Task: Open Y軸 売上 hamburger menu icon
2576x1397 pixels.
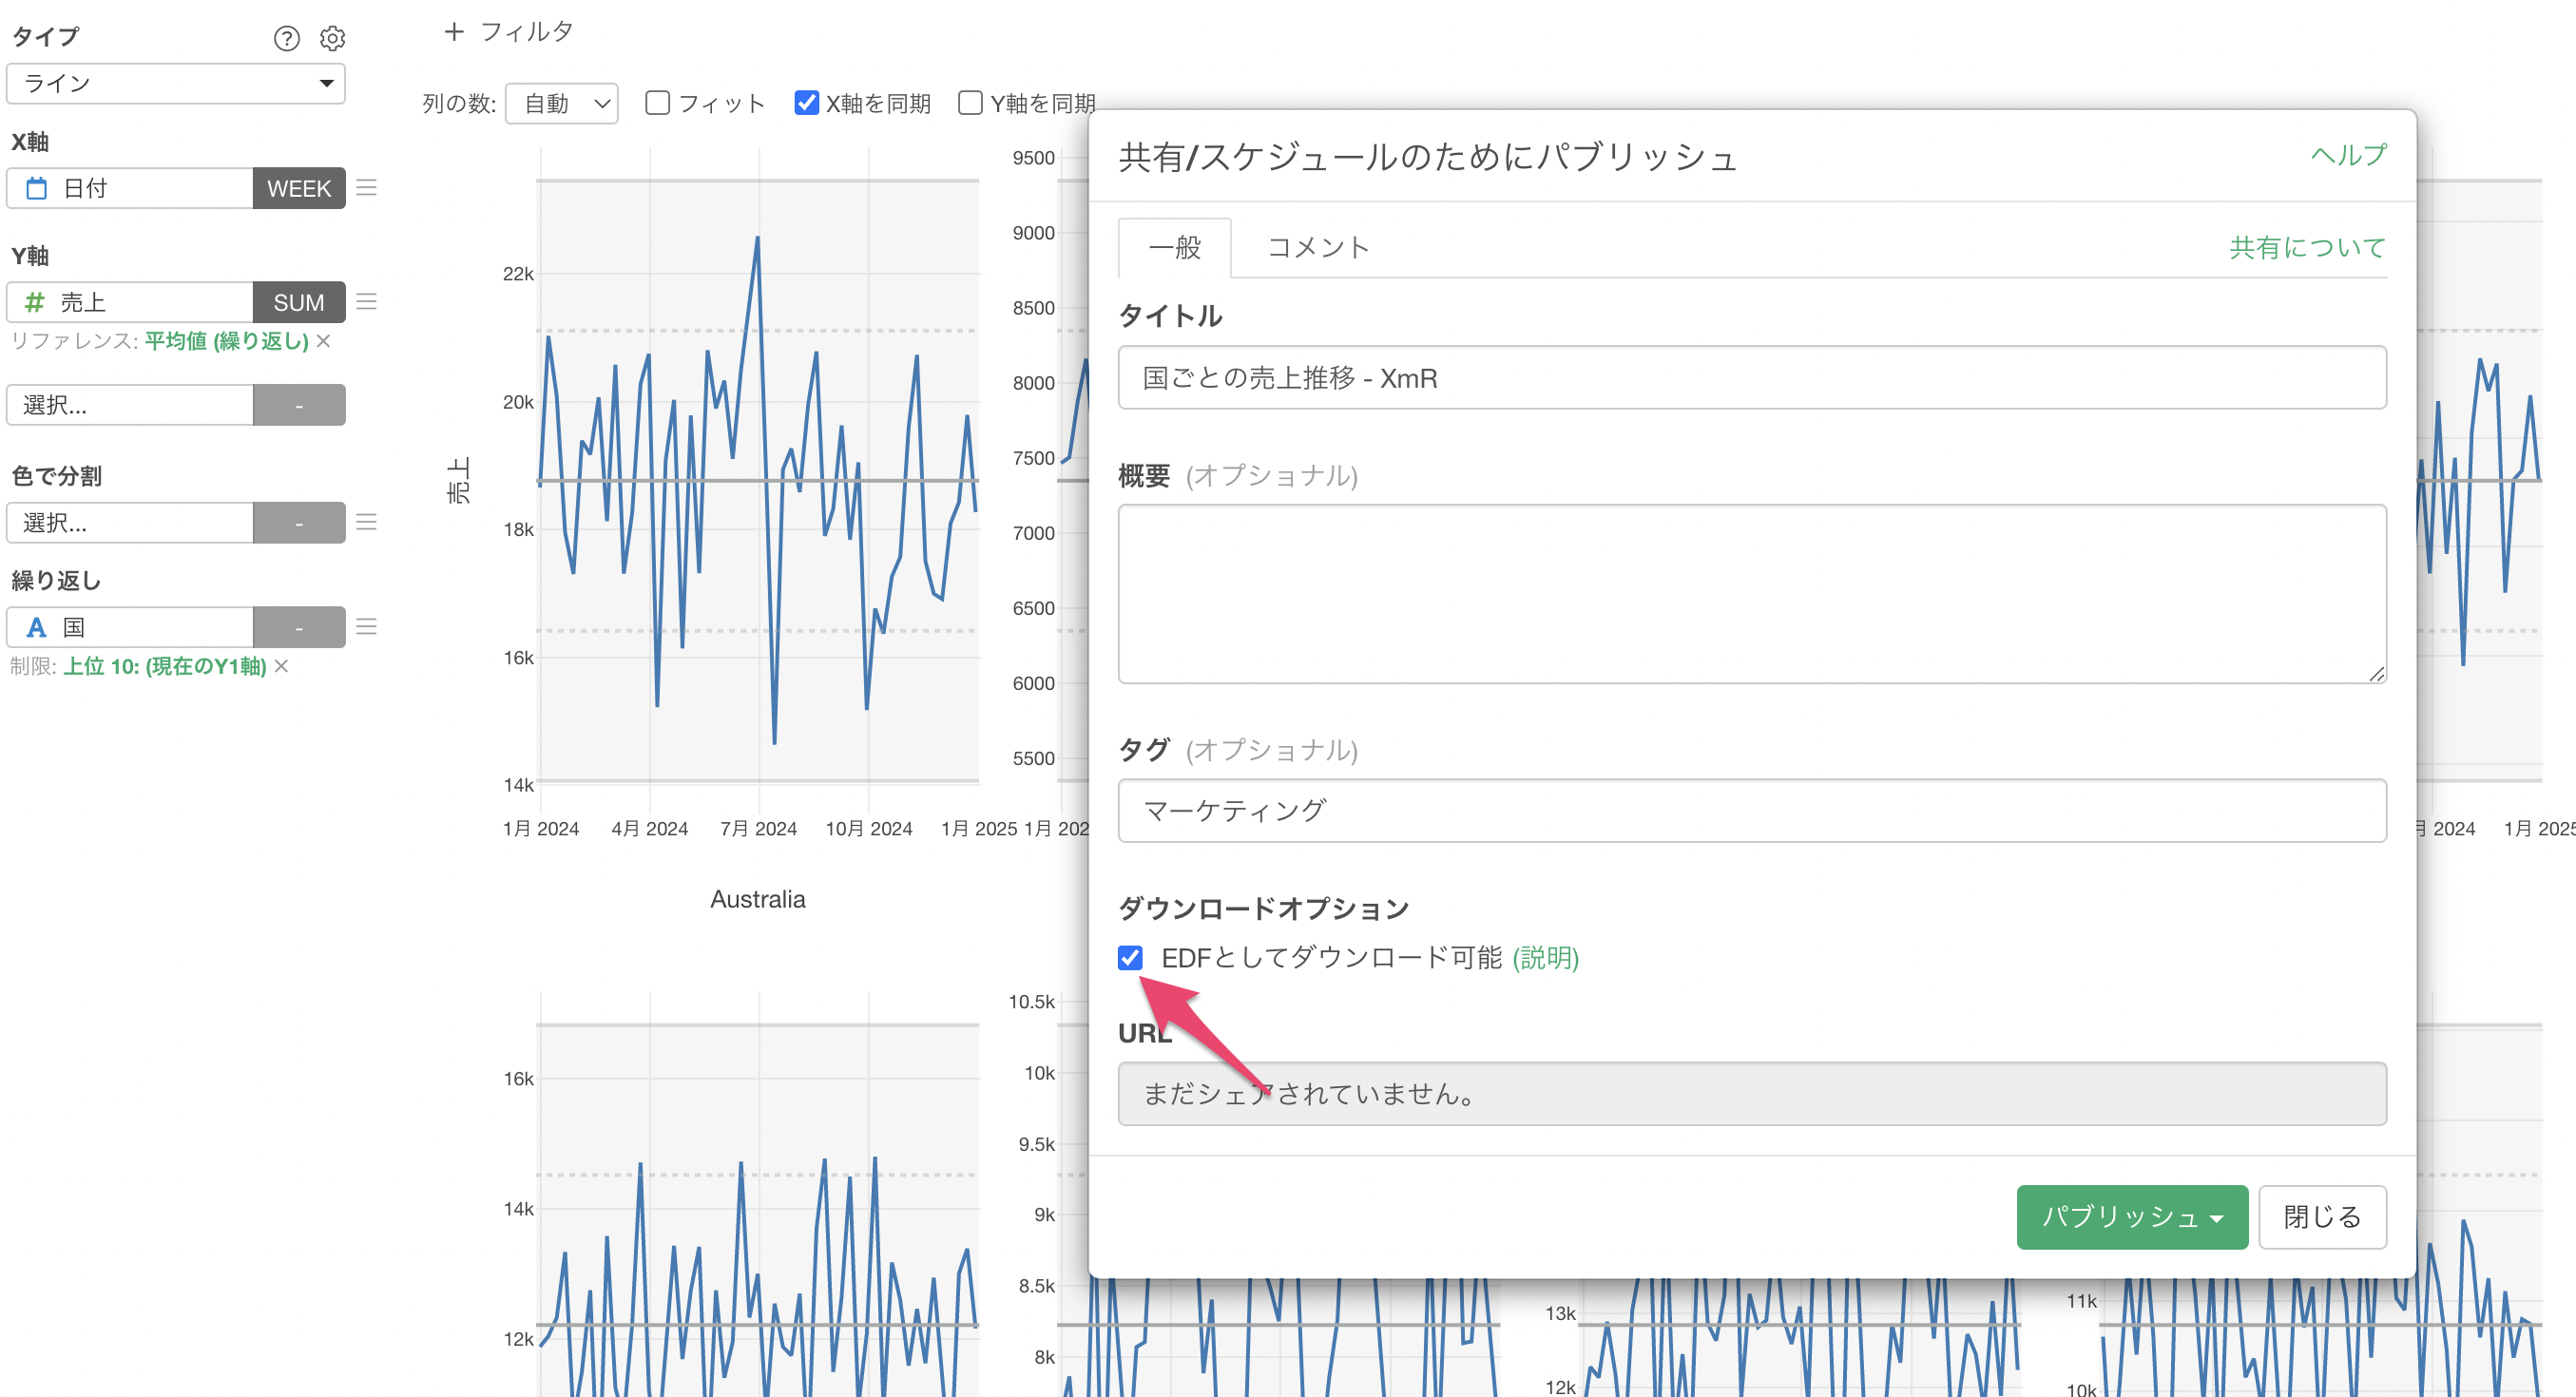Action: click(366, 302)
